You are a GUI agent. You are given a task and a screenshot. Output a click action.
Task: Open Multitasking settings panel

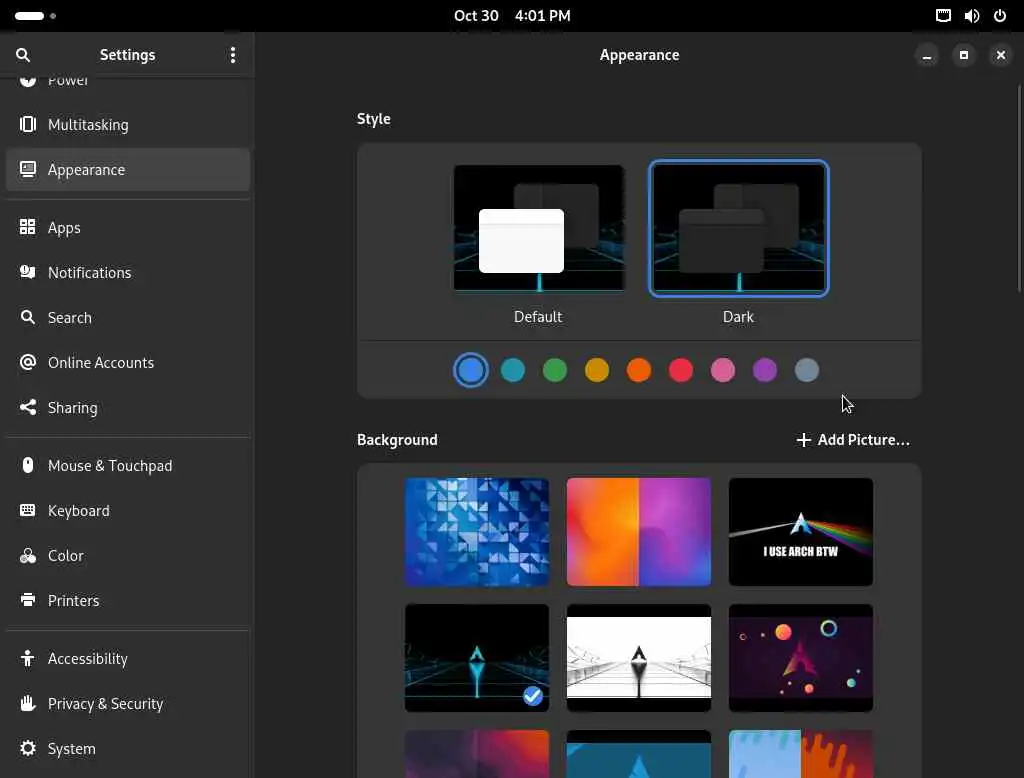pyautogui.click(x=128, y=124)
